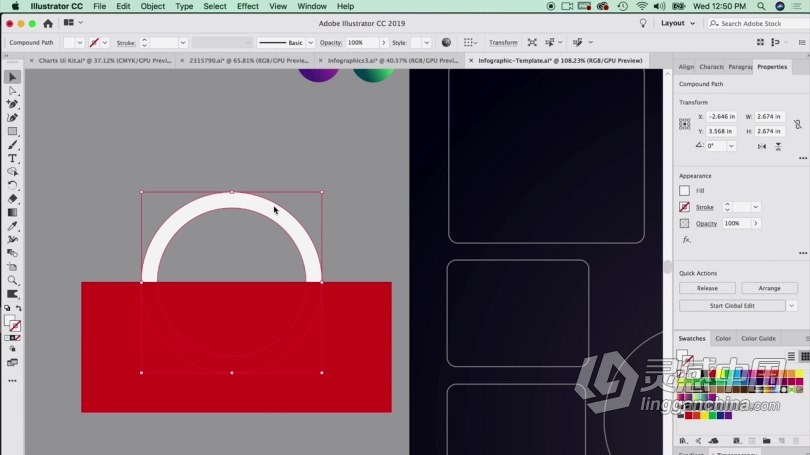
Task: Expand Start Global Edit options arrow
Action: pos(791,306)
